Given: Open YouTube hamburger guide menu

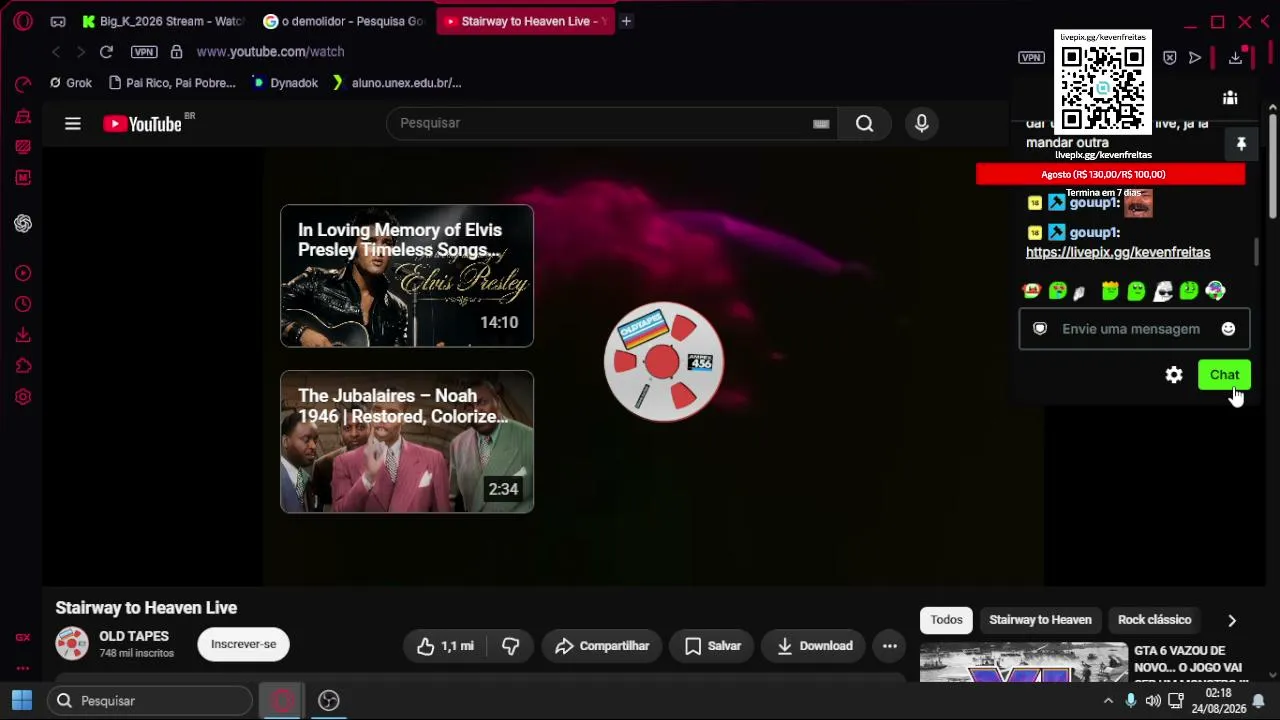Looking at the screenshot, I should coord(73,124).
